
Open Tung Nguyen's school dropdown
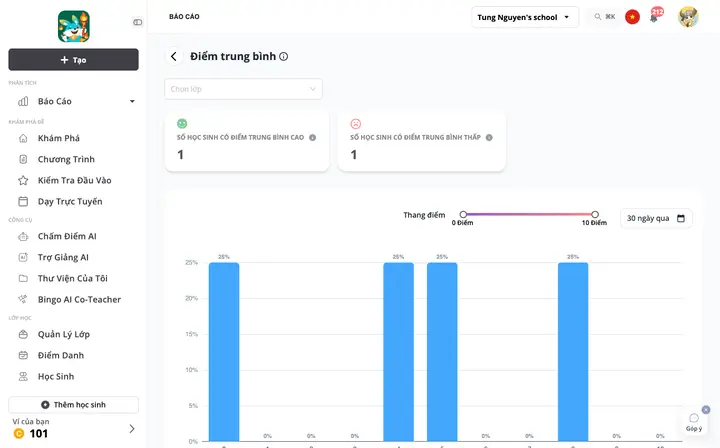click(525, 17)
